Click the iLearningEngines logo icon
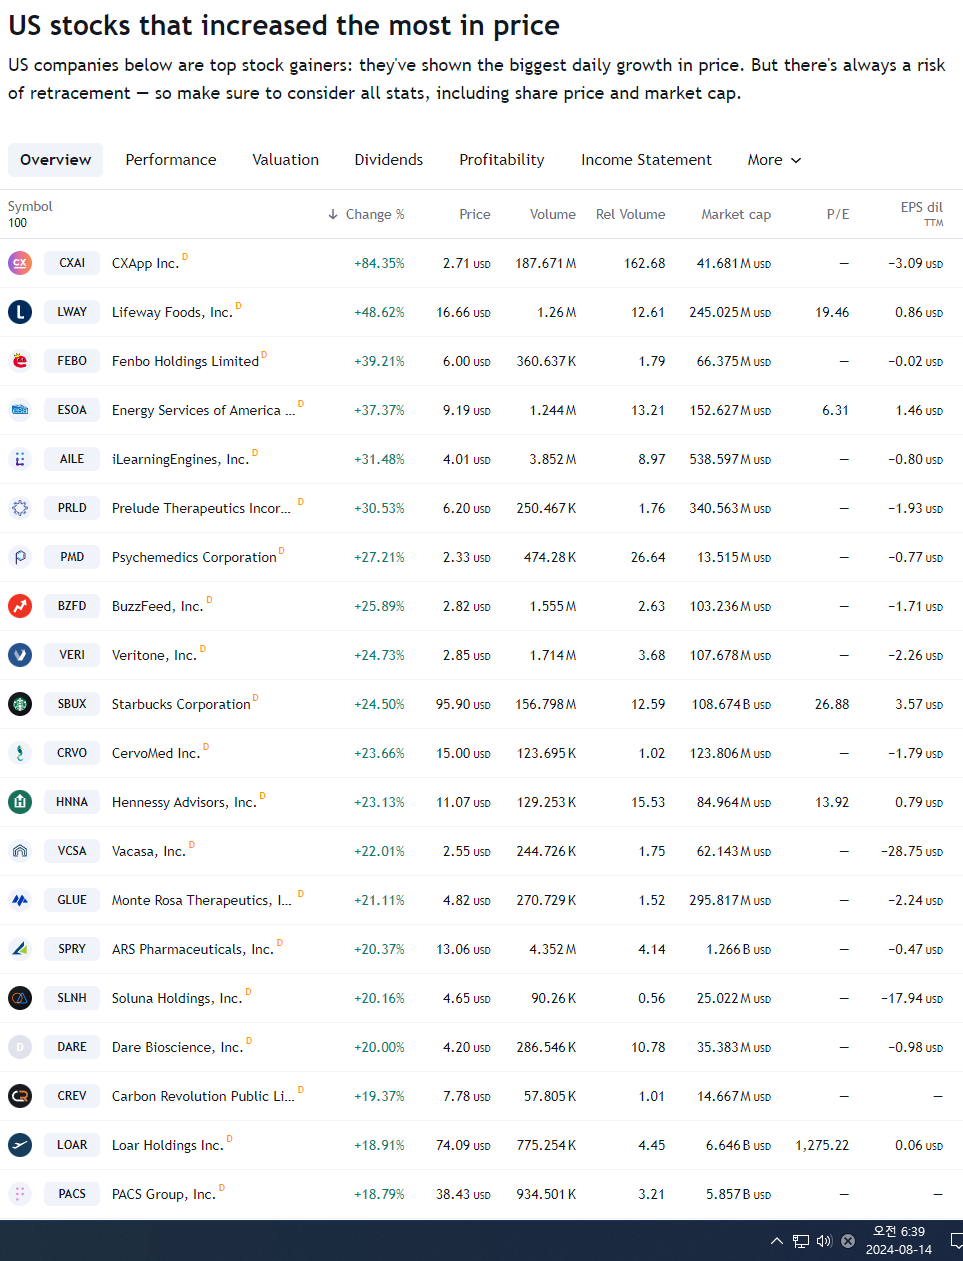Image resolution: width=963 pixels, height=1261 pixels. pyautogui.click(x=20, y=459)
